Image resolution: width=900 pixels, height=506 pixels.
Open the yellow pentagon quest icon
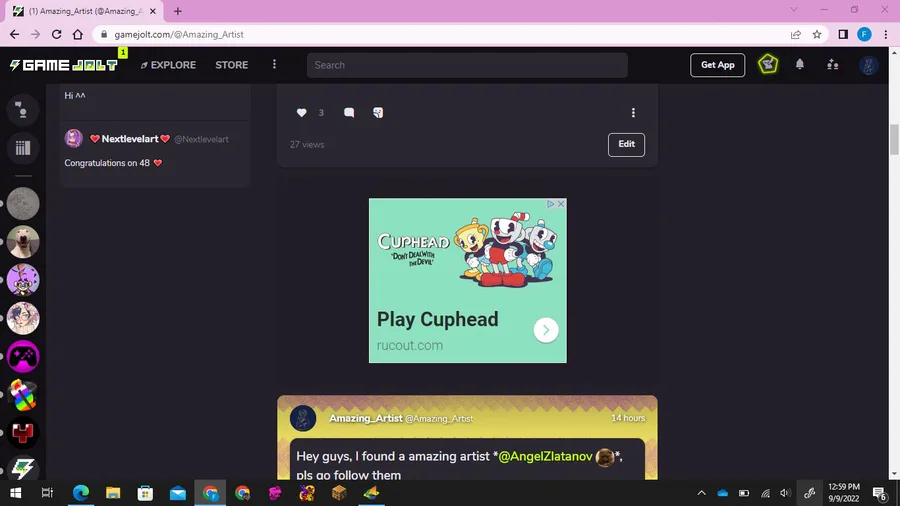pyautogui.click(x=768, y=64)
